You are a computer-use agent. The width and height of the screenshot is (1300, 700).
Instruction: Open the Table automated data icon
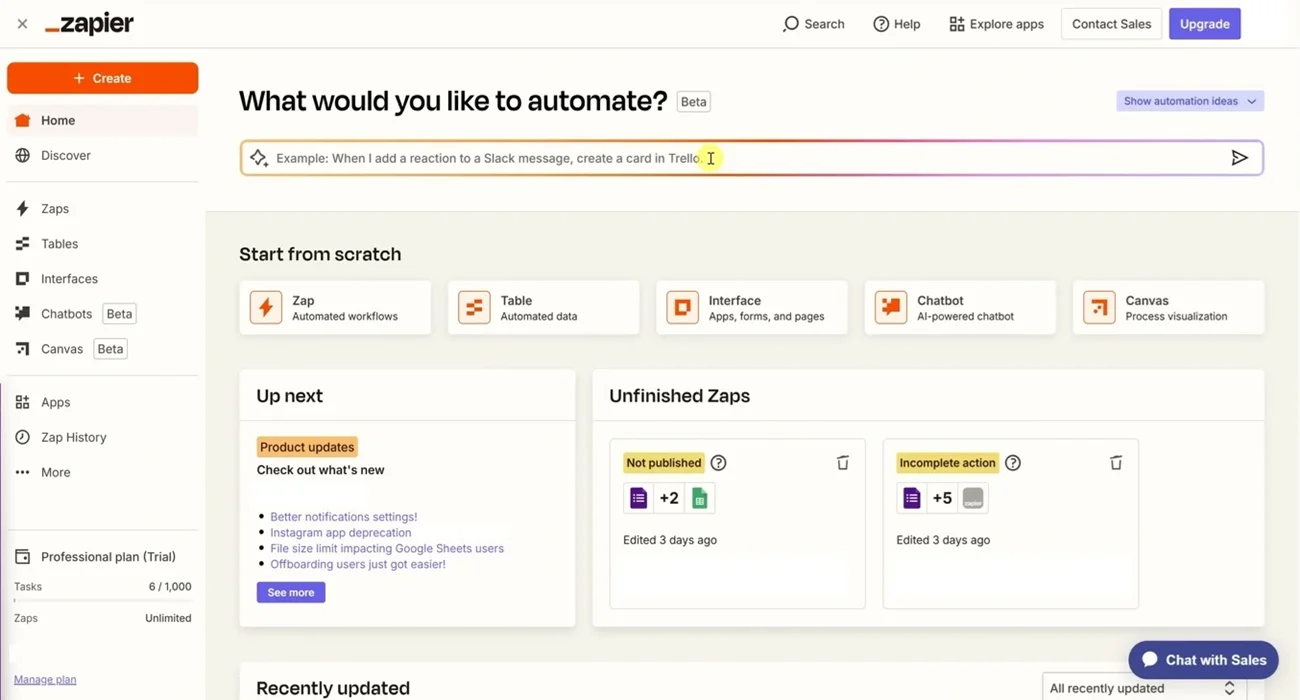pyautogui.click(x=473, y=307)
